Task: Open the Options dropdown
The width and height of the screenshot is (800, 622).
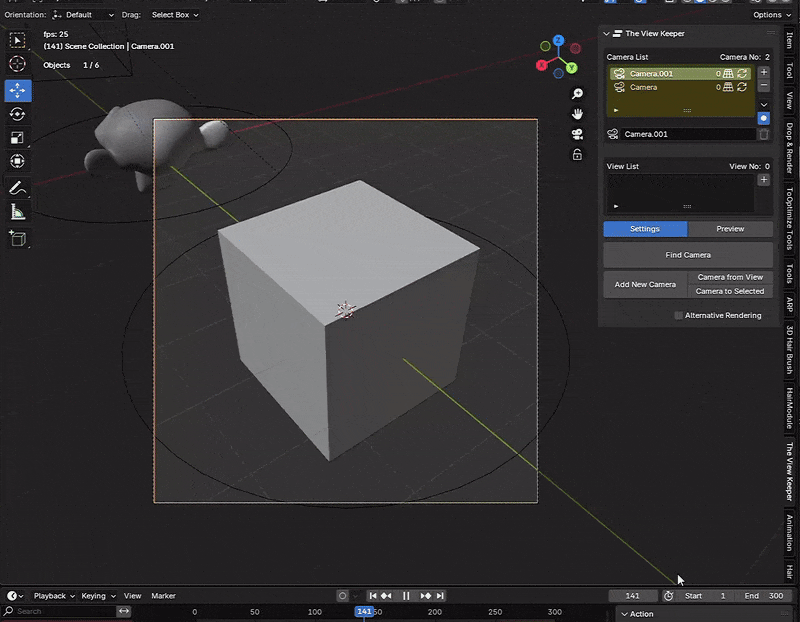Action: 772,15
